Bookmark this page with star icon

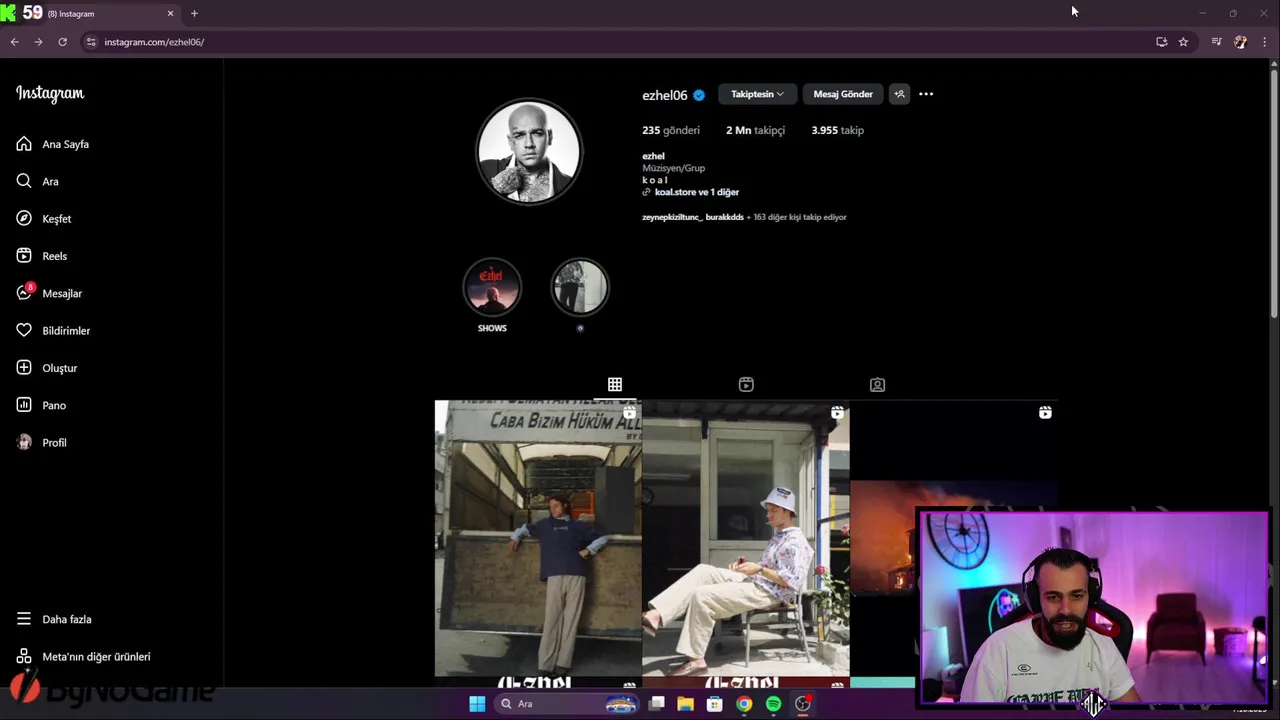pos(1183,42)
